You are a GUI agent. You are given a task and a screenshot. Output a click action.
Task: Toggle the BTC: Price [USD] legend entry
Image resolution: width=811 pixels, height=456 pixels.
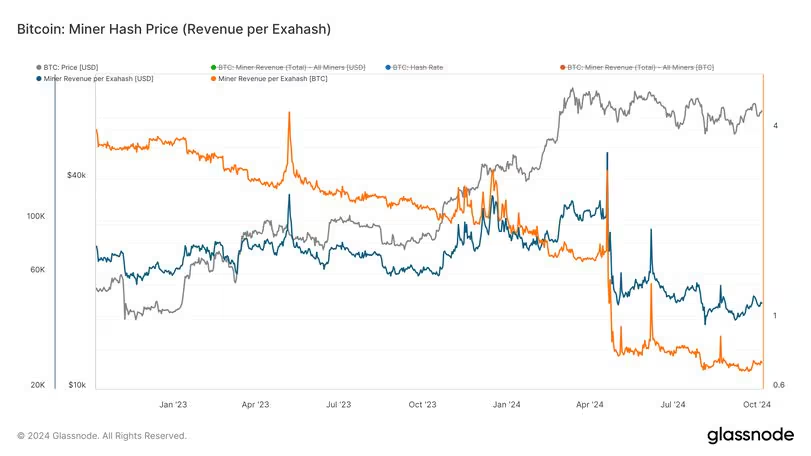coord(67,67)
